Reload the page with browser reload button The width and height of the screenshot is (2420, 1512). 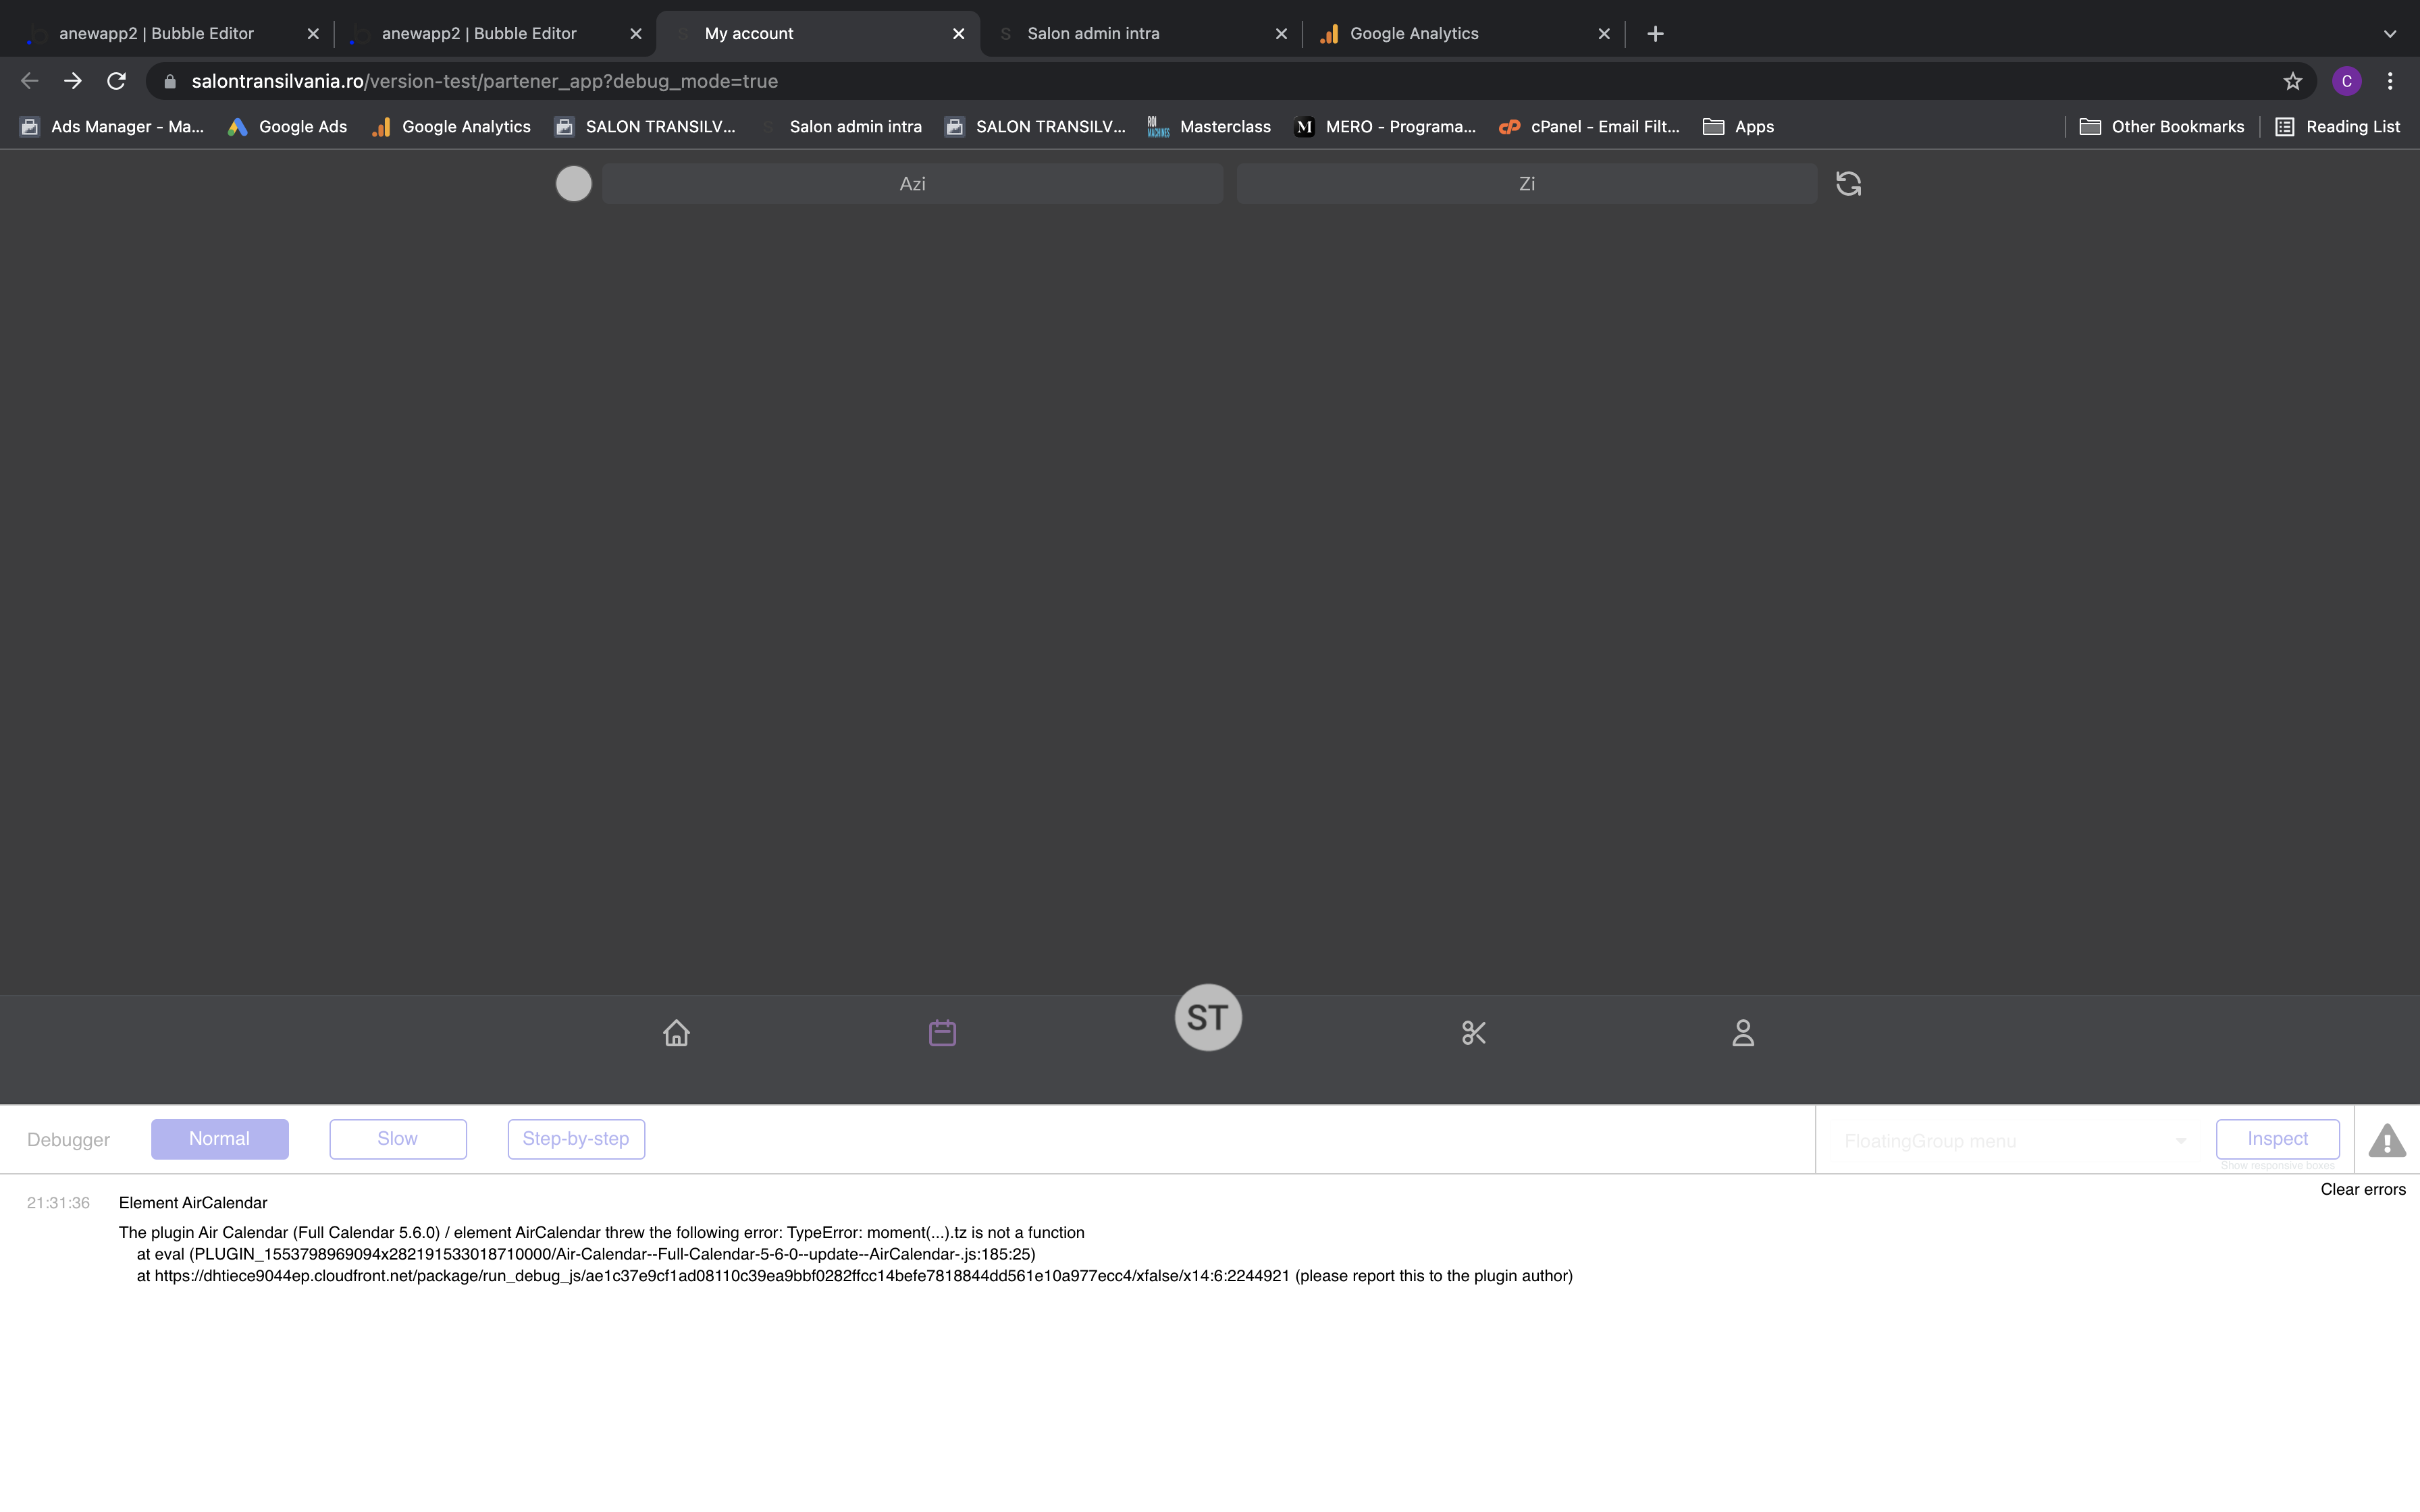coord(116,81)
